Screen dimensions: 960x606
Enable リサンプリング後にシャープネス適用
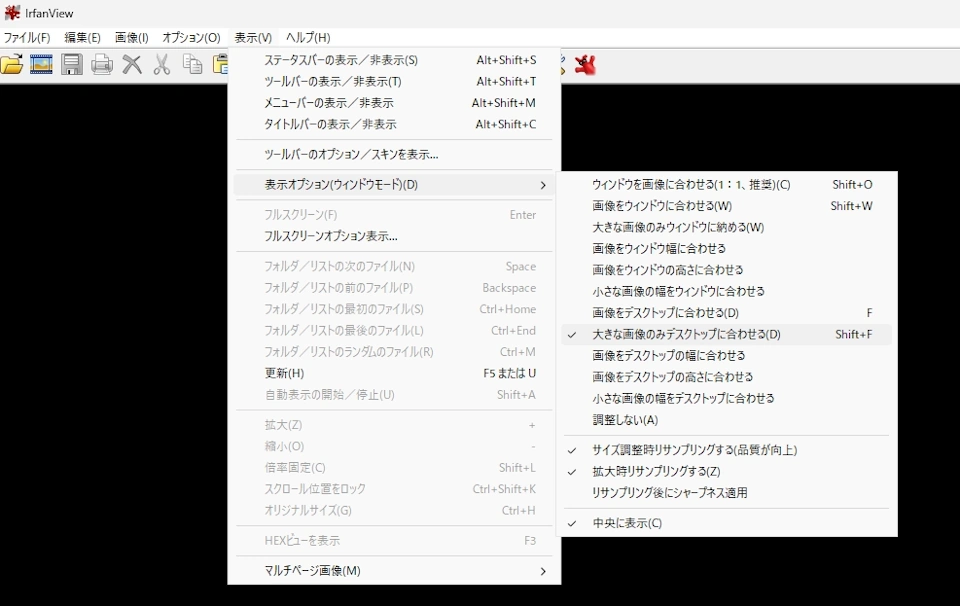tap(727, 493)
